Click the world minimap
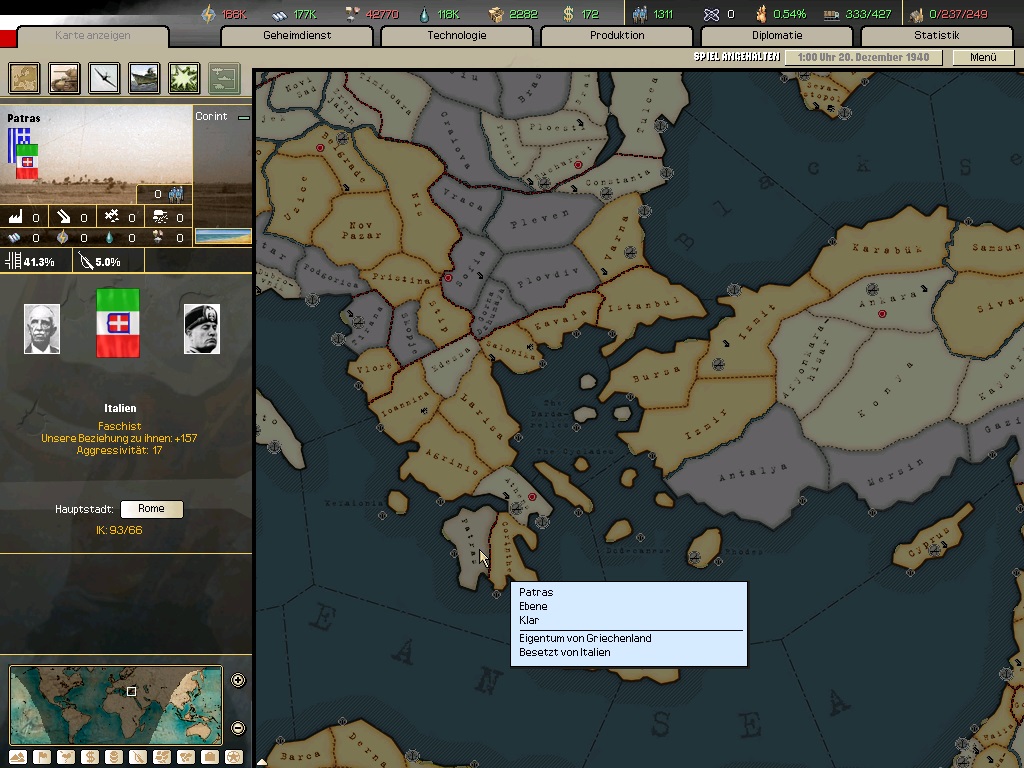The width and height of the screenshot is (1024, 768). [x=116, y=705]
